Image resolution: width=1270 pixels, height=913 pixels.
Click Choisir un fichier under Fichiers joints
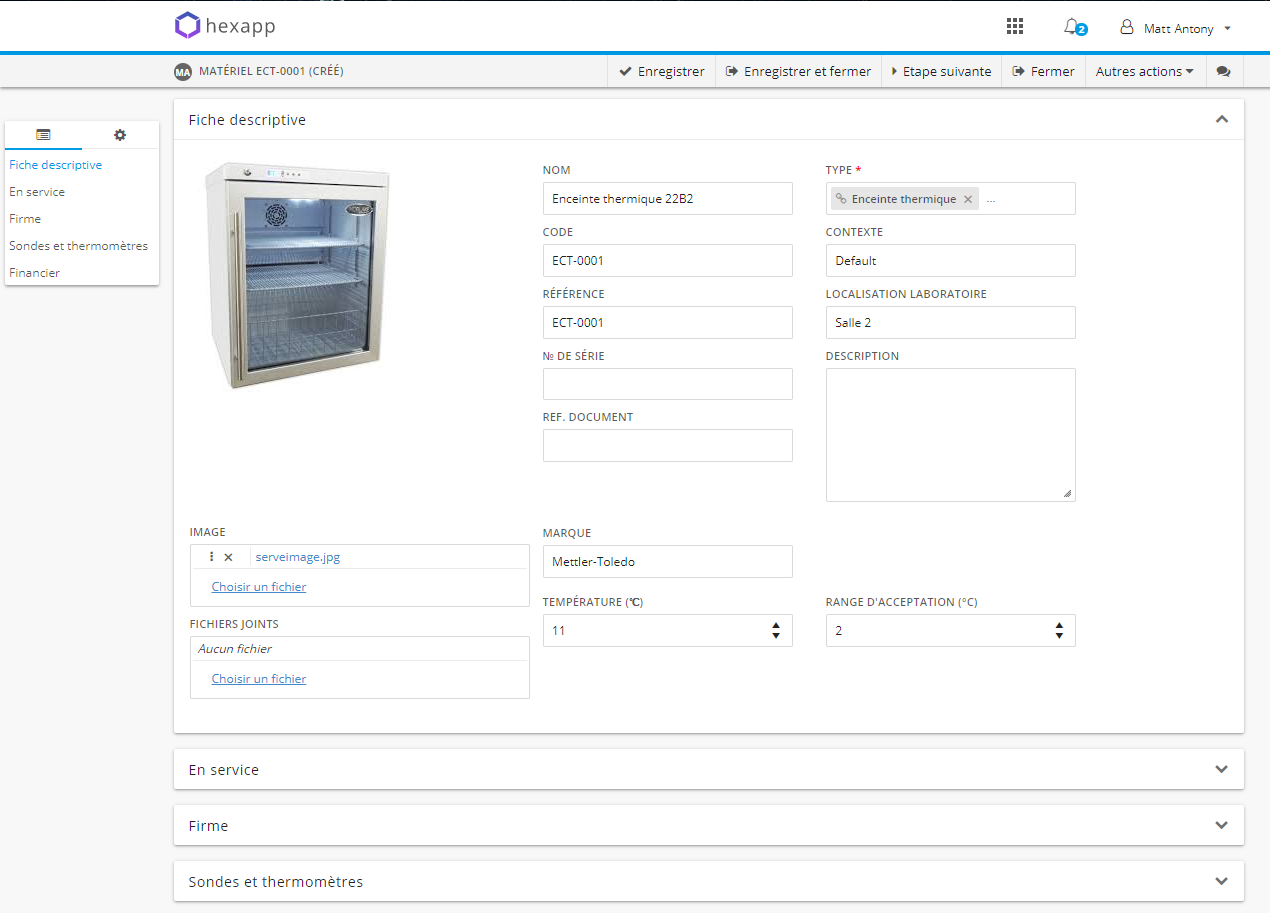[259, 679]
